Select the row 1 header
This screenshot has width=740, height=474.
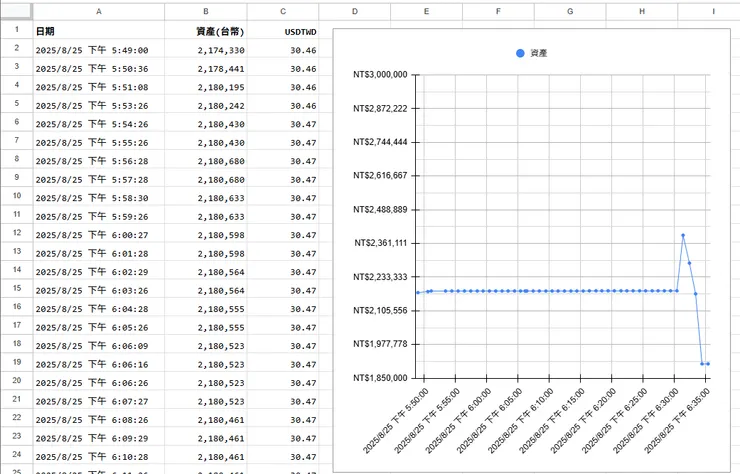pyautogui.click(x=16, y=30)
